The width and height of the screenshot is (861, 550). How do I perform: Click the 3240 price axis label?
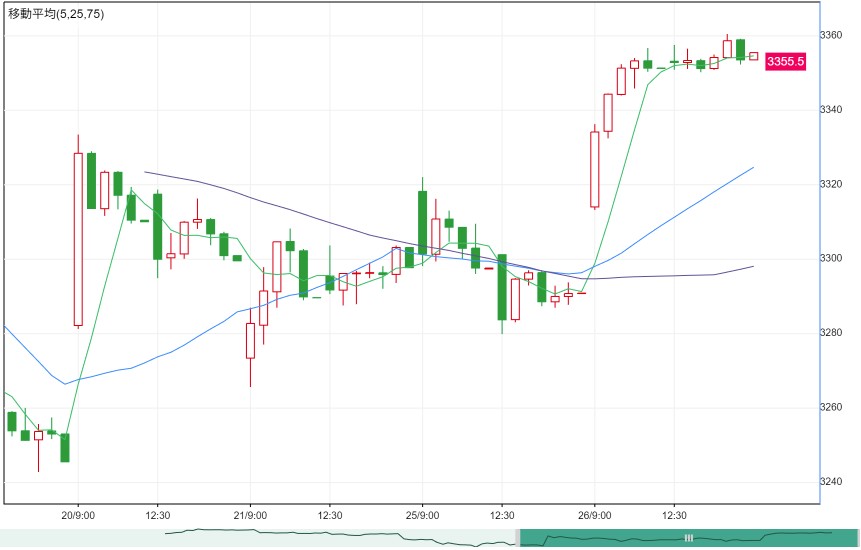tap(830, 481)
